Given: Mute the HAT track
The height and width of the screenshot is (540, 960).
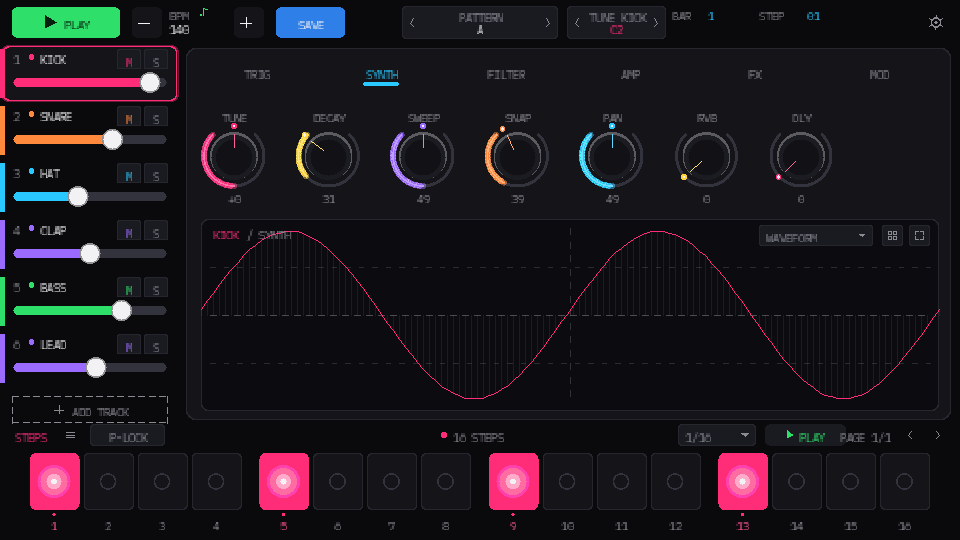Looking at the screenshot, I should coord(129,175).
